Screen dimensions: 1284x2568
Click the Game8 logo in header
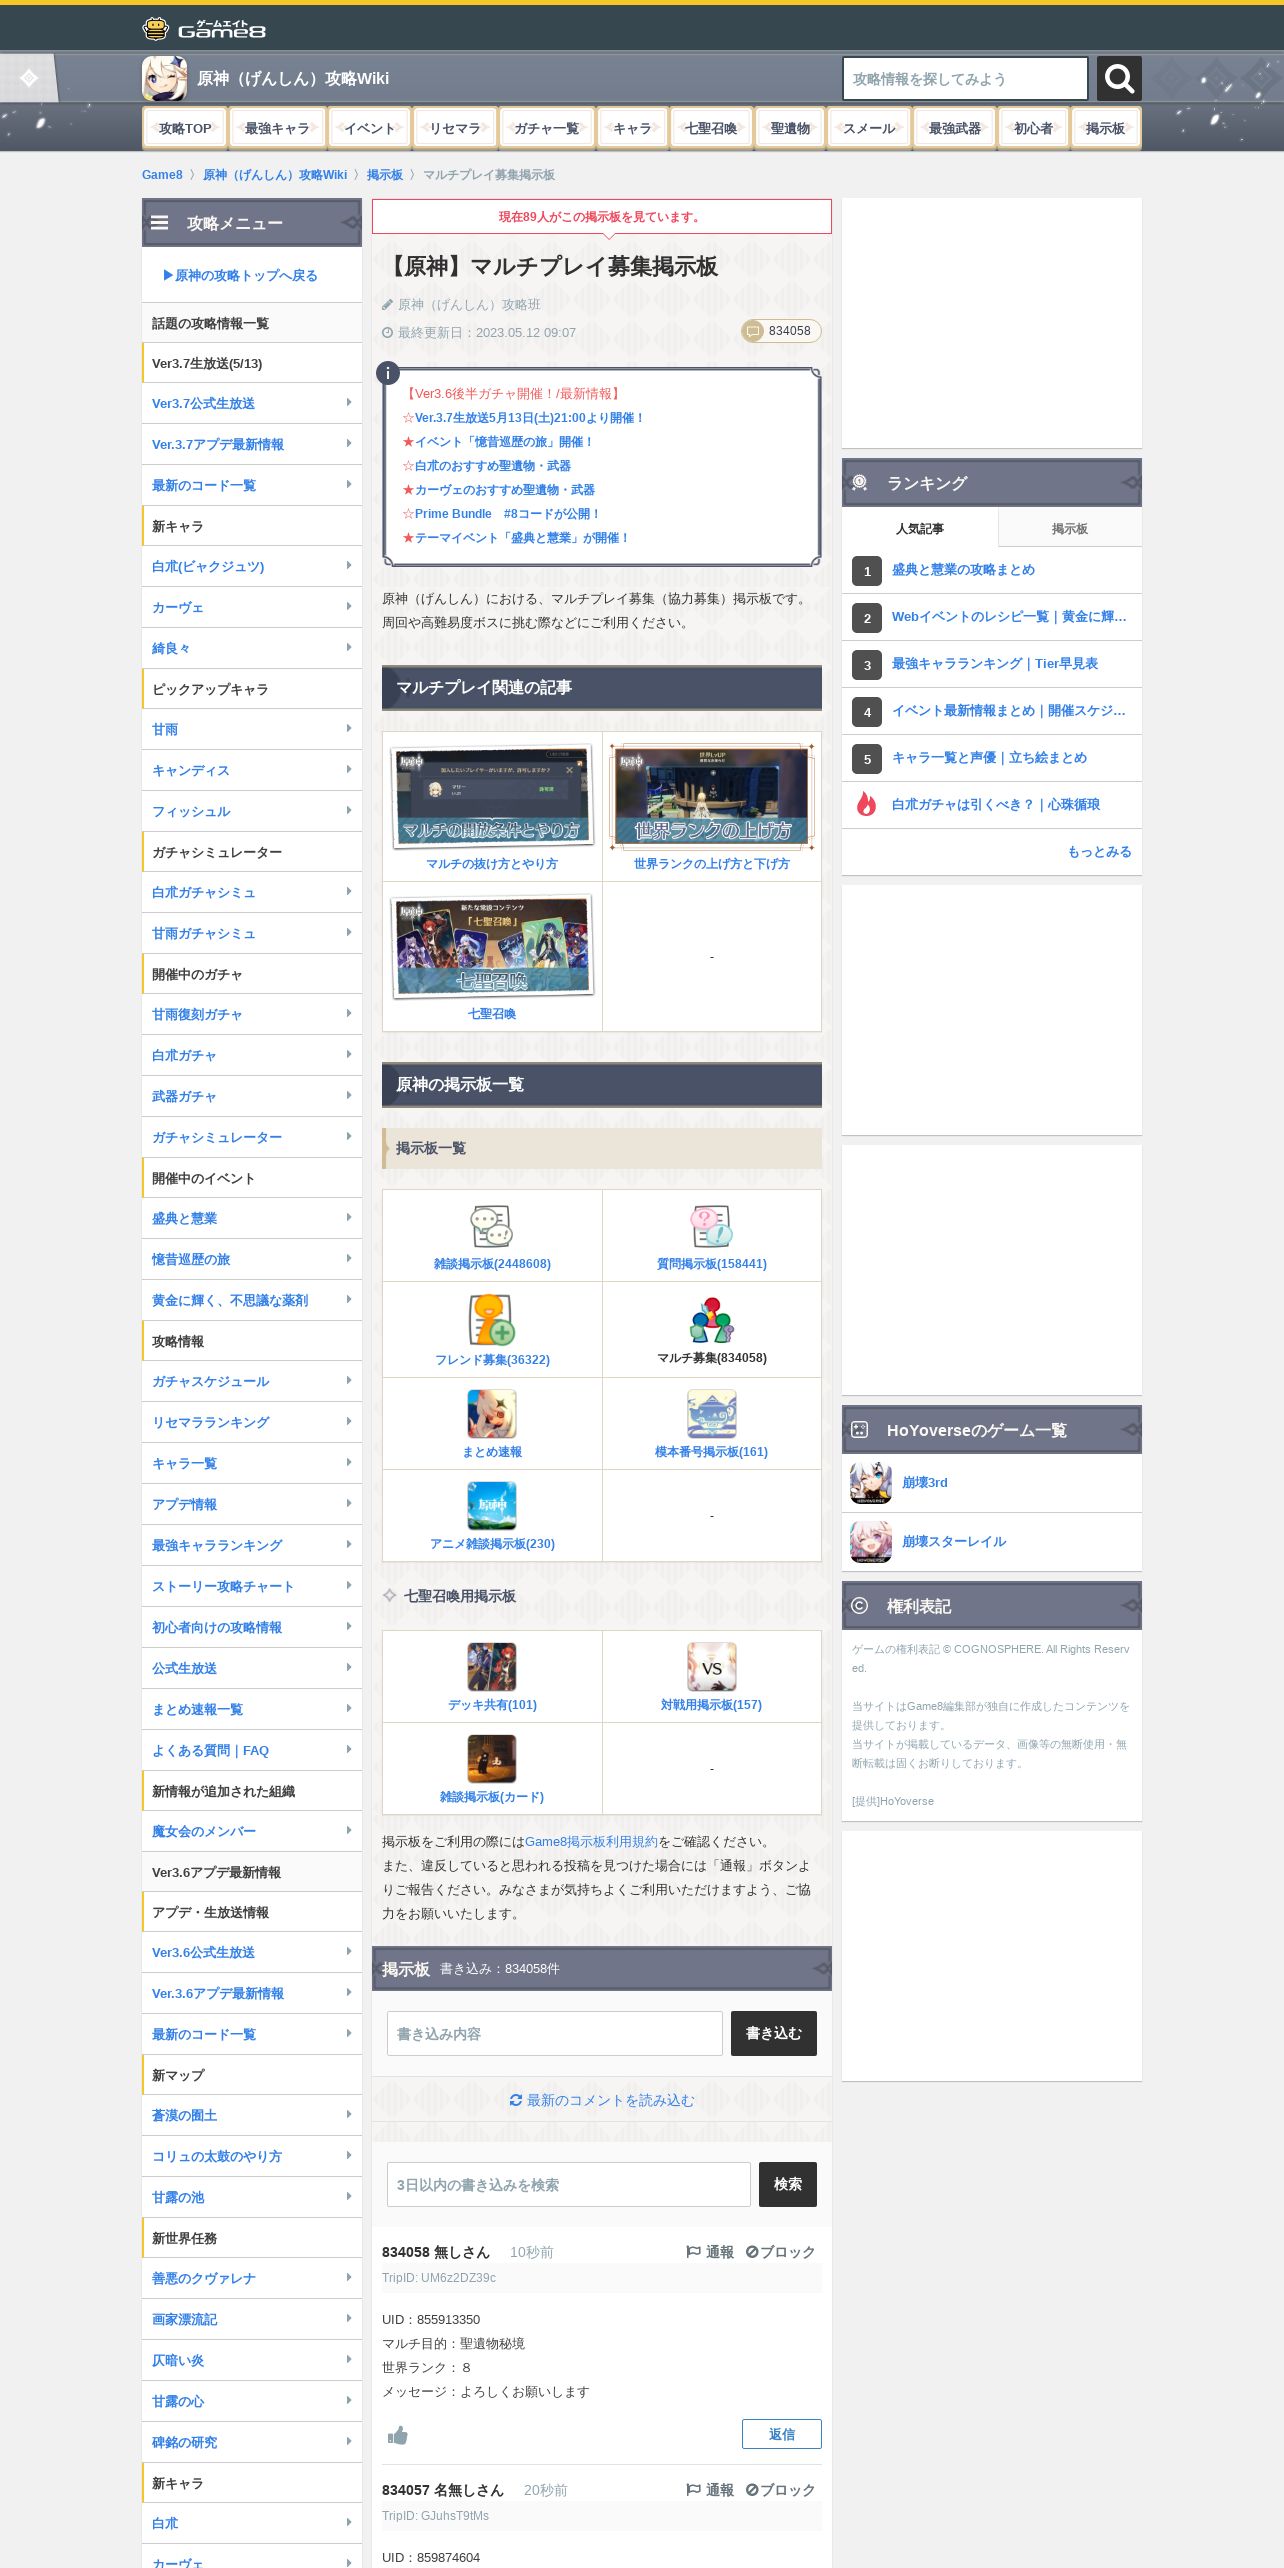coord(204,29)
